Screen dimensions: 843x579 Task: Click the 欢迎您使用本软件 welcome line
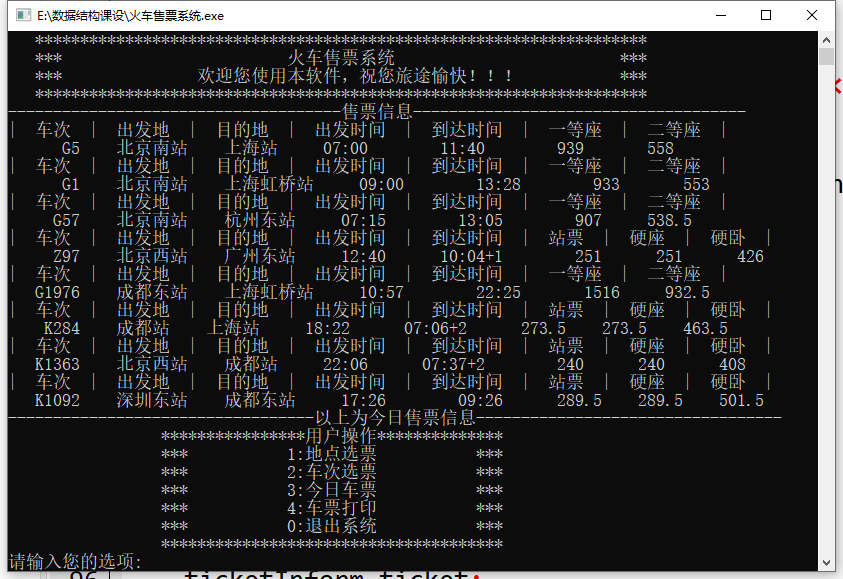(x=355, y=76)
